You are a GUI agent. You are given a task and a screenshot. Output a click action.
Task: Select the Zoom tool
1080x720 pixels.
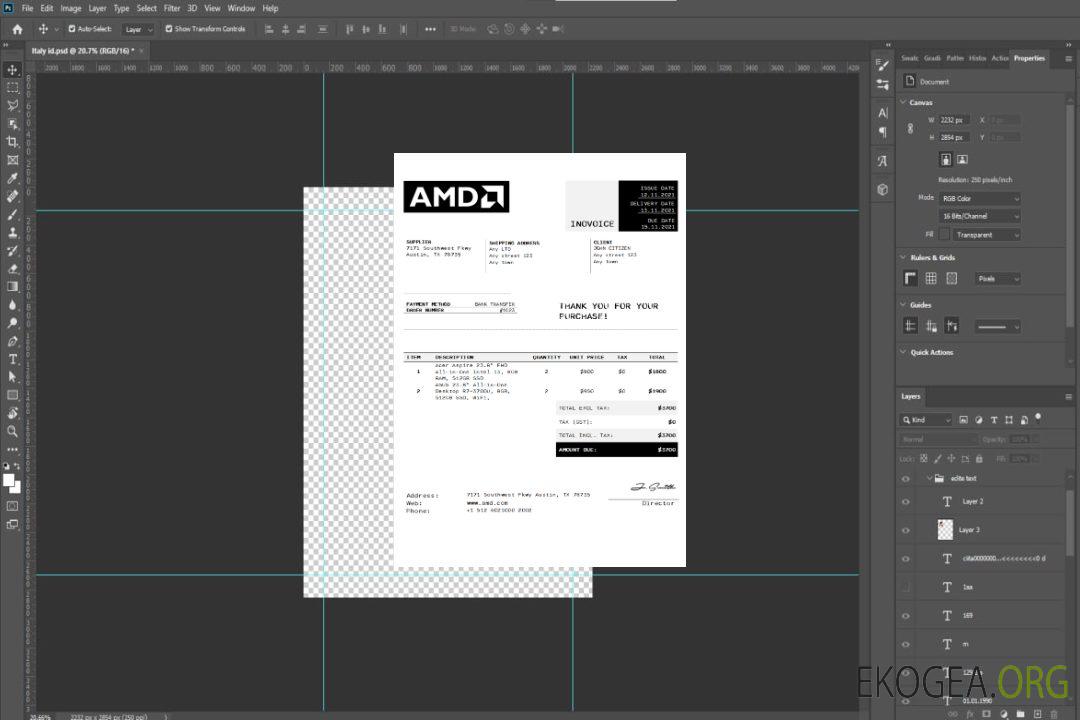tap(12, 431)
